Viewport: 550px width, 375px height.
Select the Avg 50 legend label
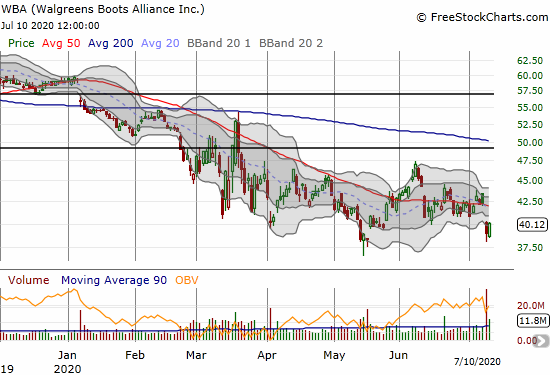click(x=61, y=43)
